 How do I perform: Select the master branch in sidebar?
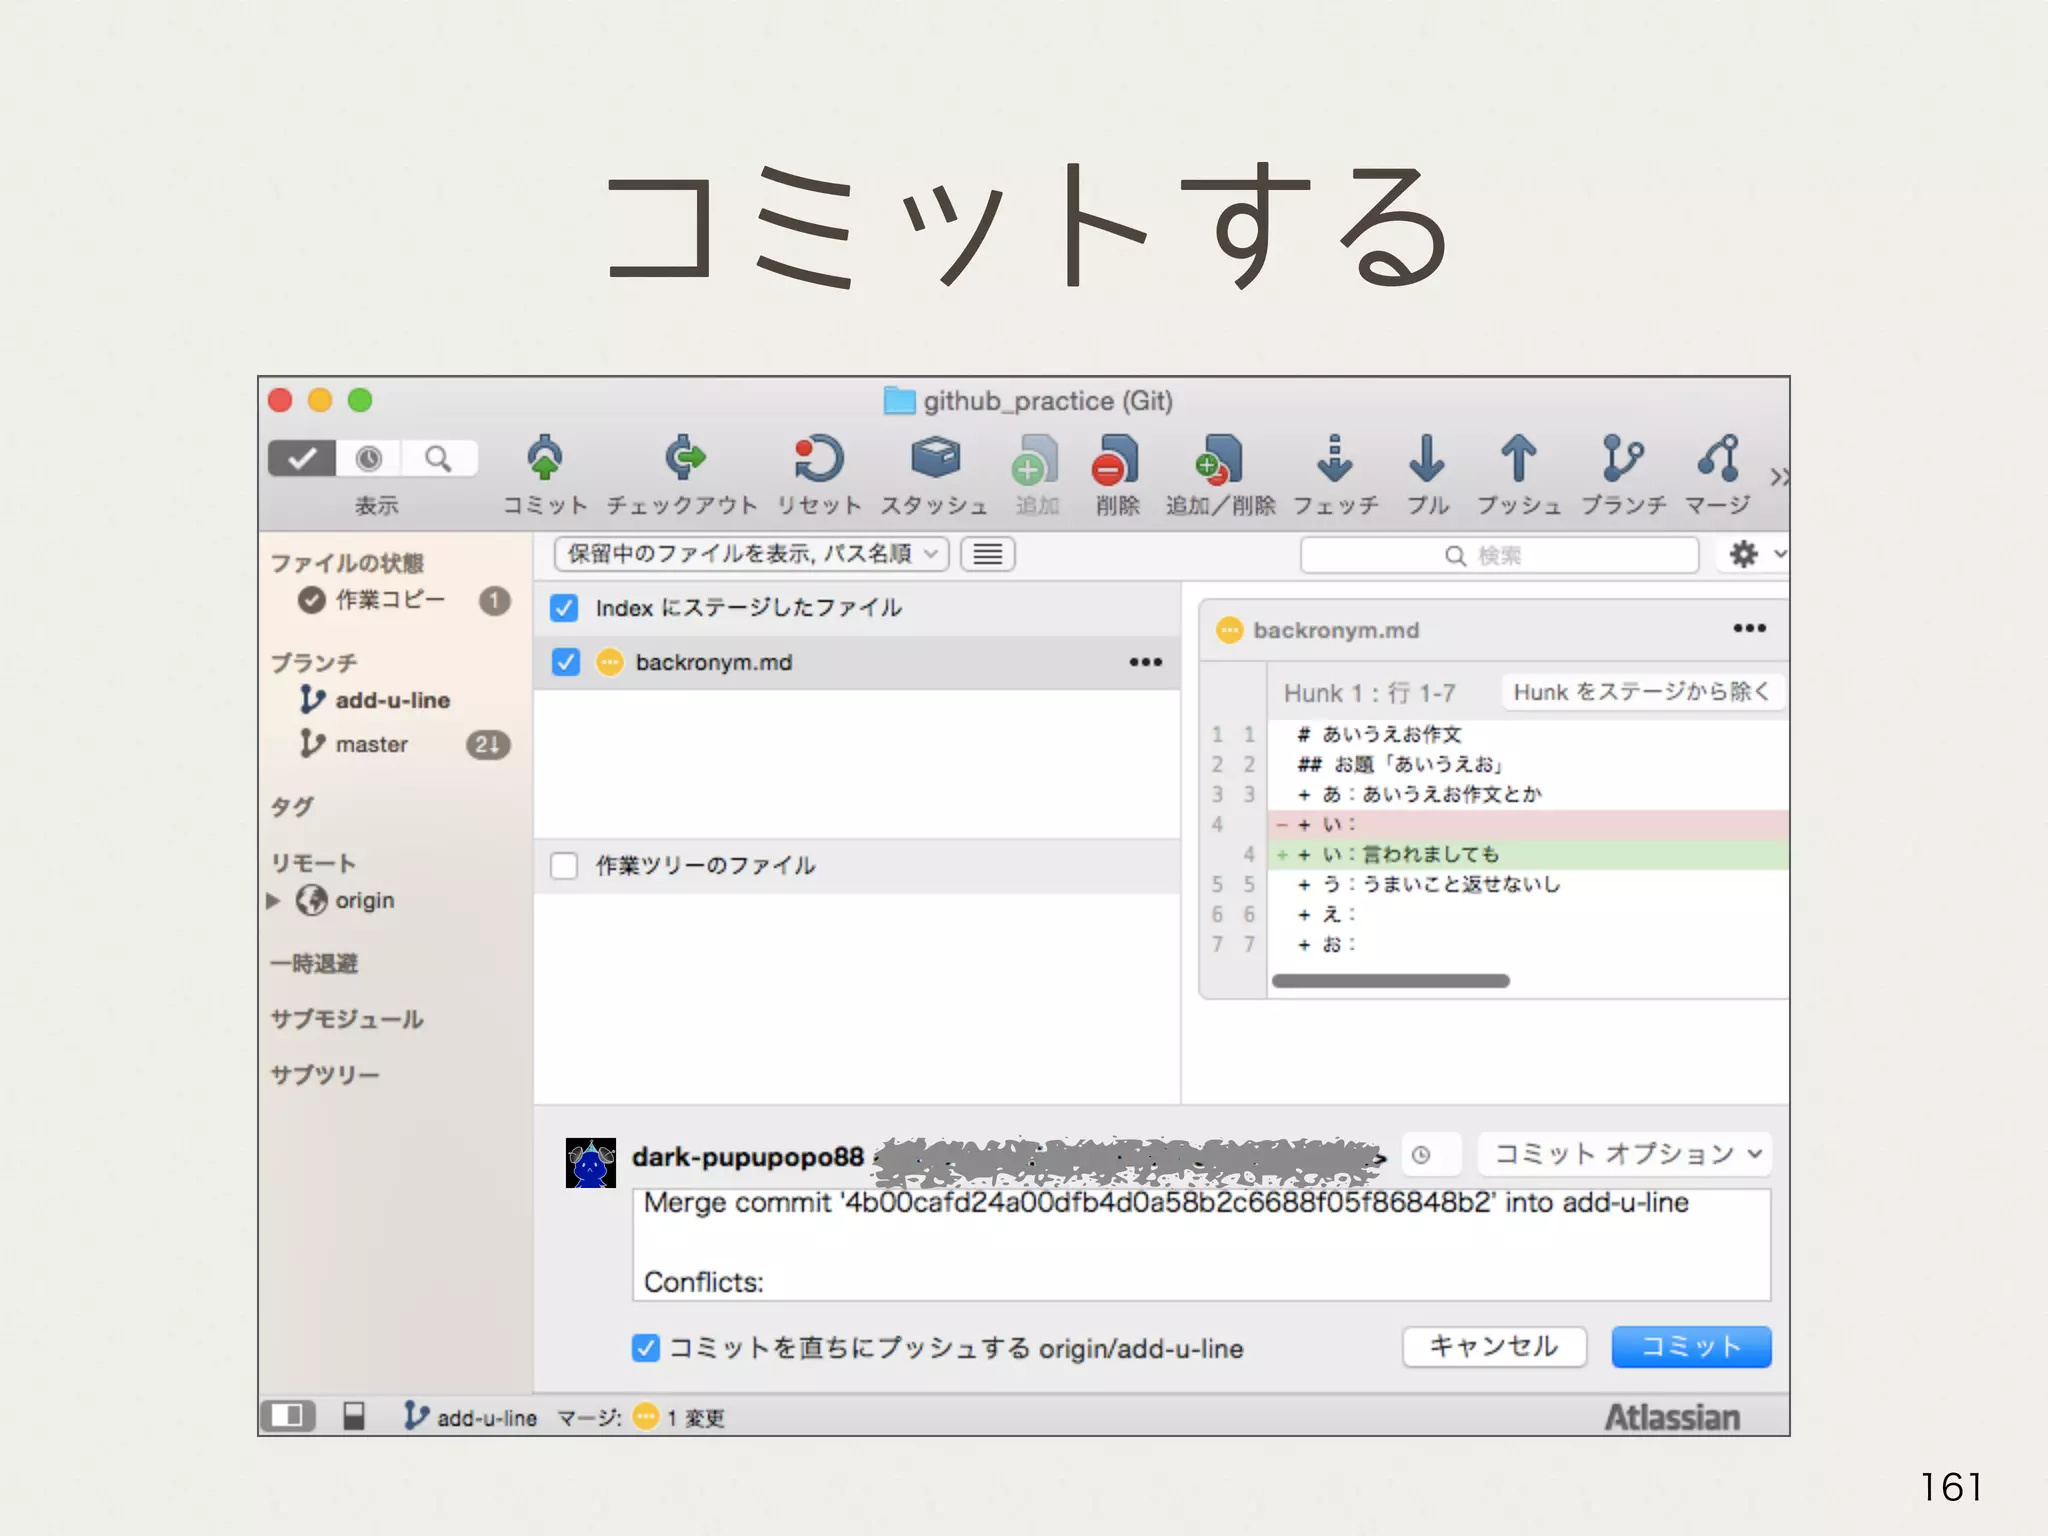pos(371,745)
